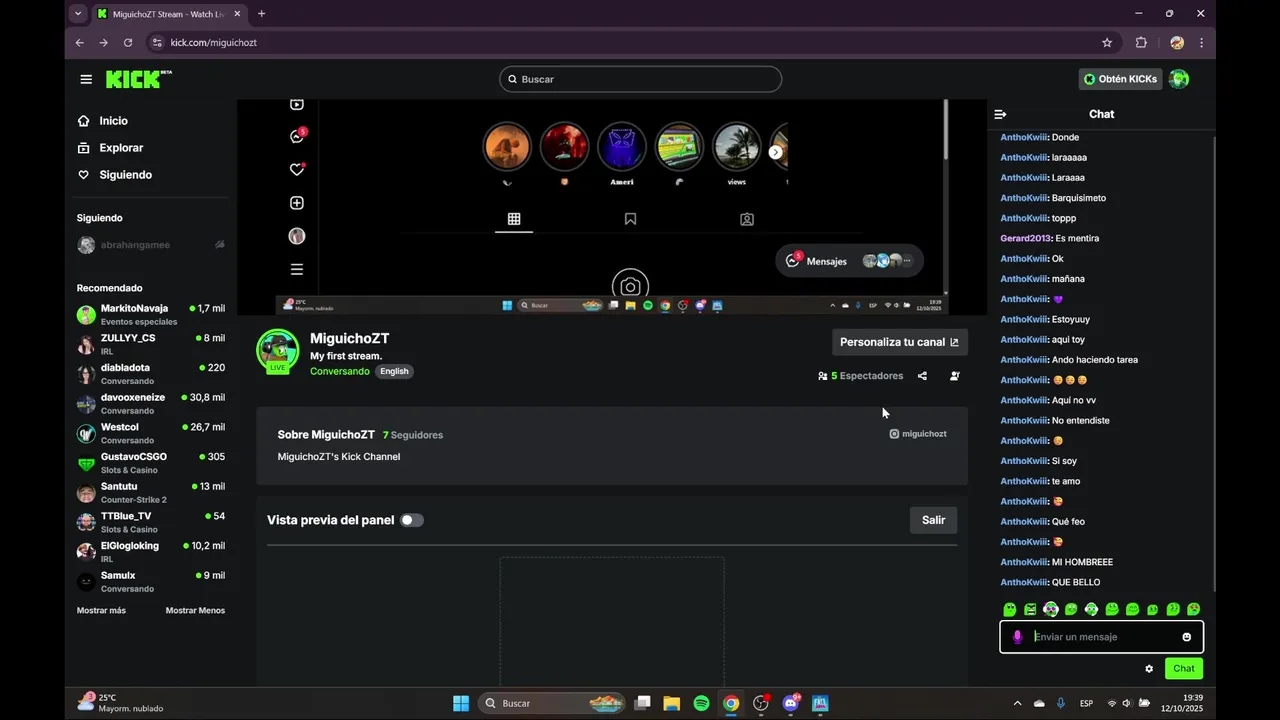The image size is (1280, 720).
Task: View site information icon in address bar
Action: click(156, 43)
